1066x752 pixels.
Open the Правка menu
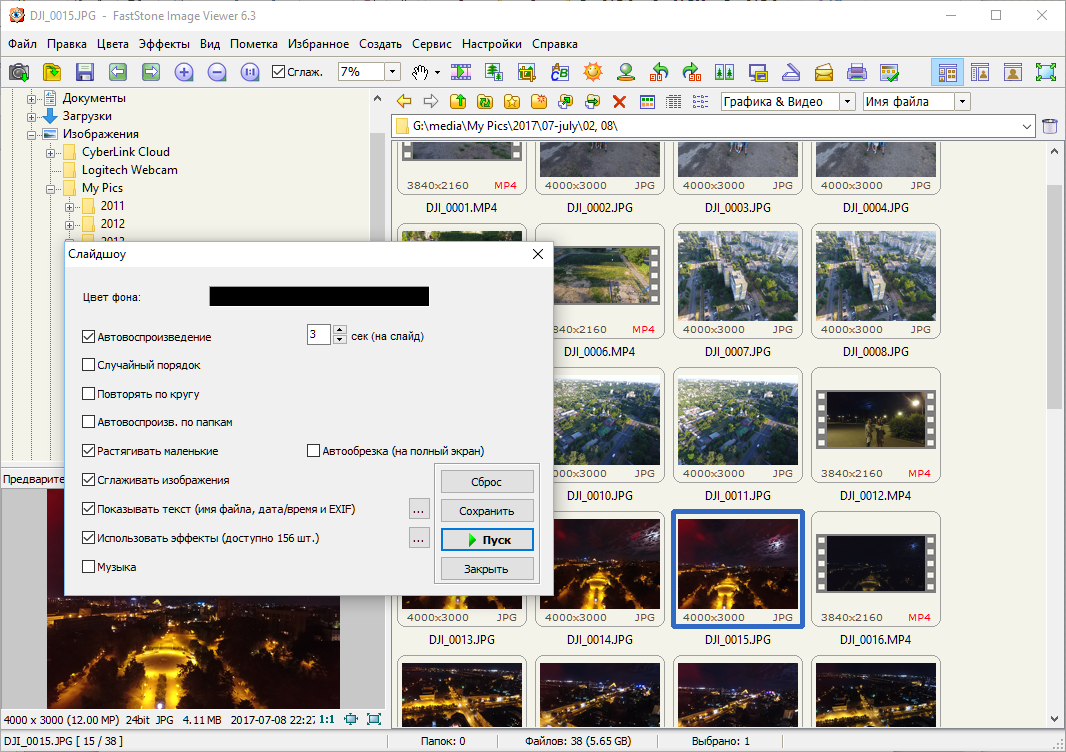click(67, 44)
